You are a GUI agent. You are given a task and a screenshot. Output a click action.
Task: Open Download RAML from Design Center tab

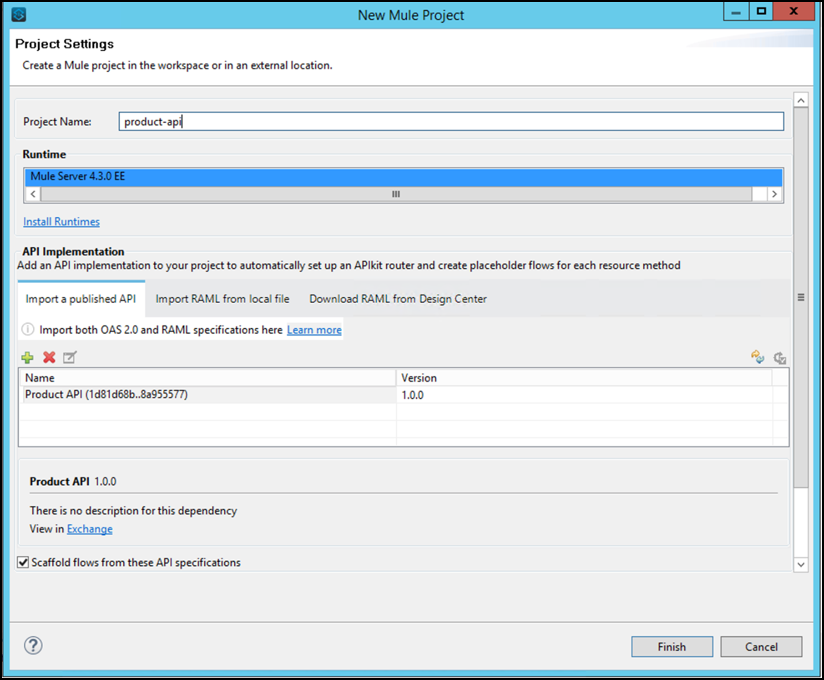coord(398,298)
